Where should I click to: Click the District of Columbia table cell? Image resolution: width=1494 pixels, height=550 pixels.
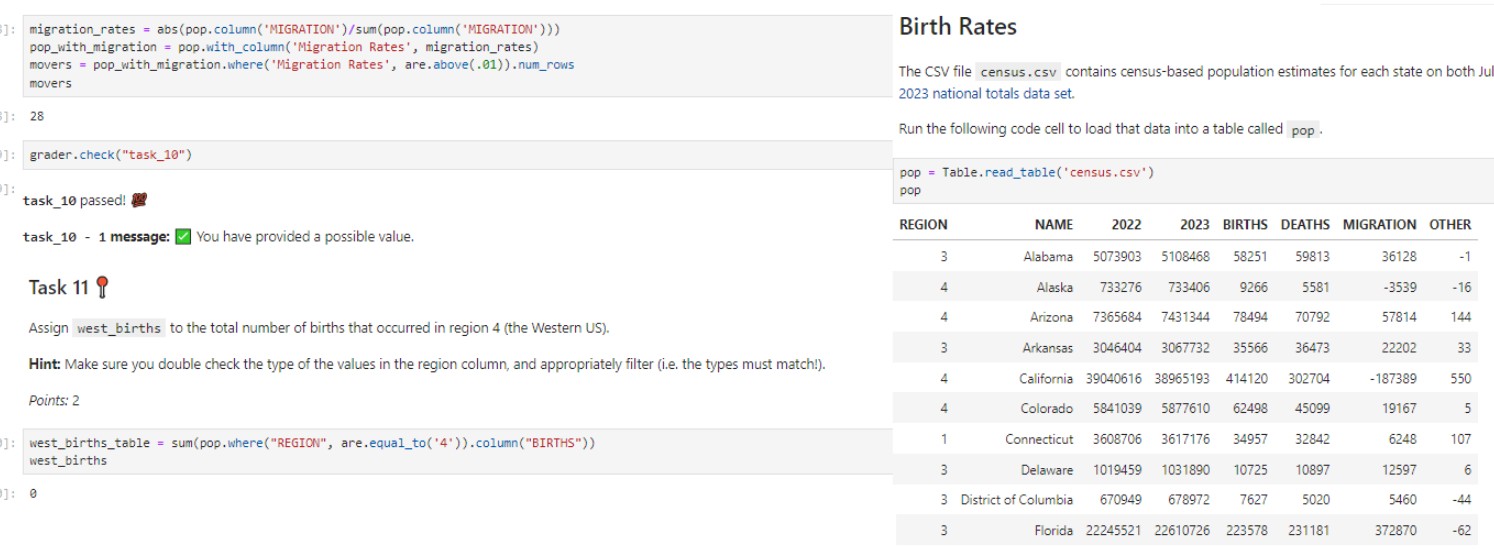tap(1016, 500)
